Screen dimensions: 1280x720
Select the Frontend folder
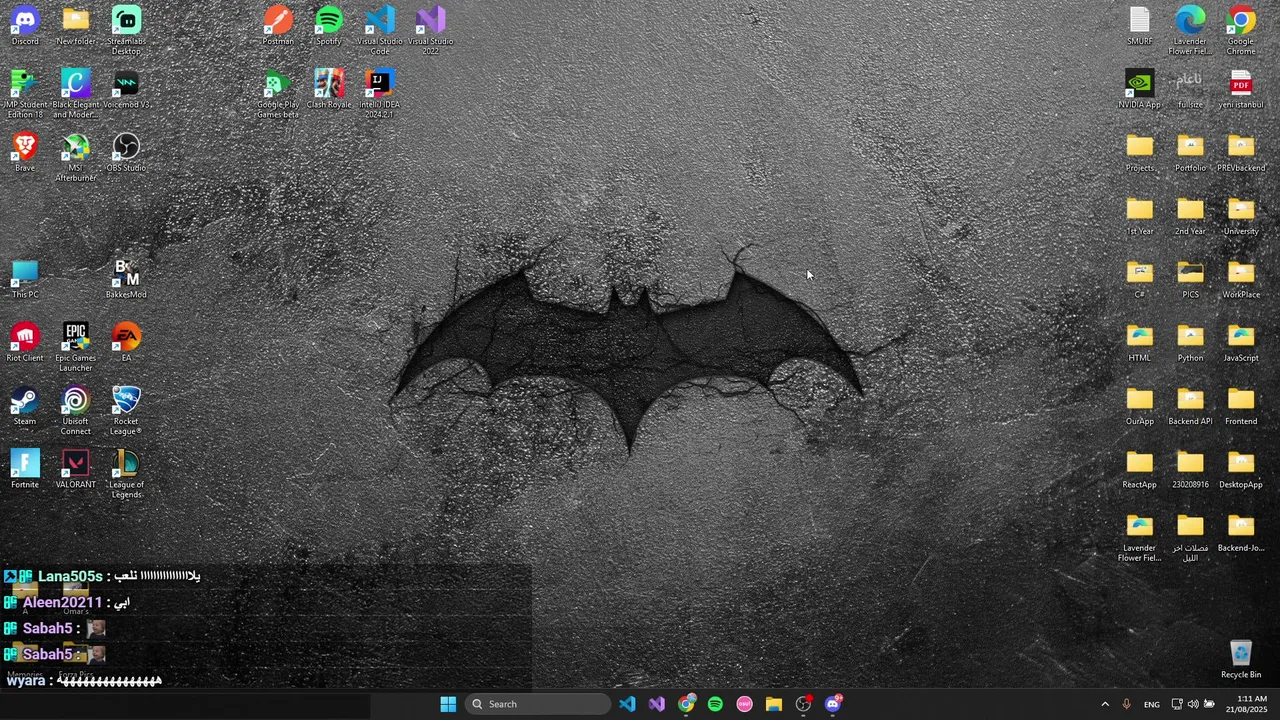point(1241,406)
